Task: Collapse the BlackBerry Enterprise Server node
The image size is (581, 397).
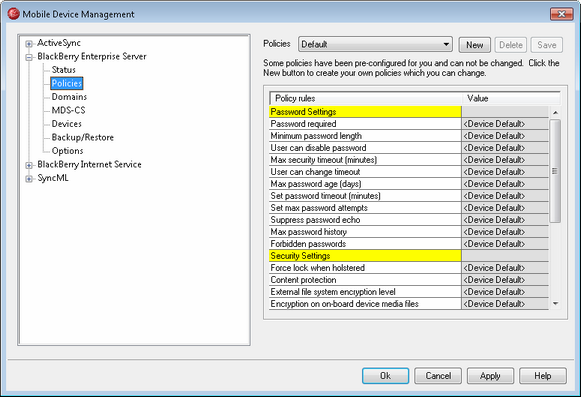Action: pos(29,57)
